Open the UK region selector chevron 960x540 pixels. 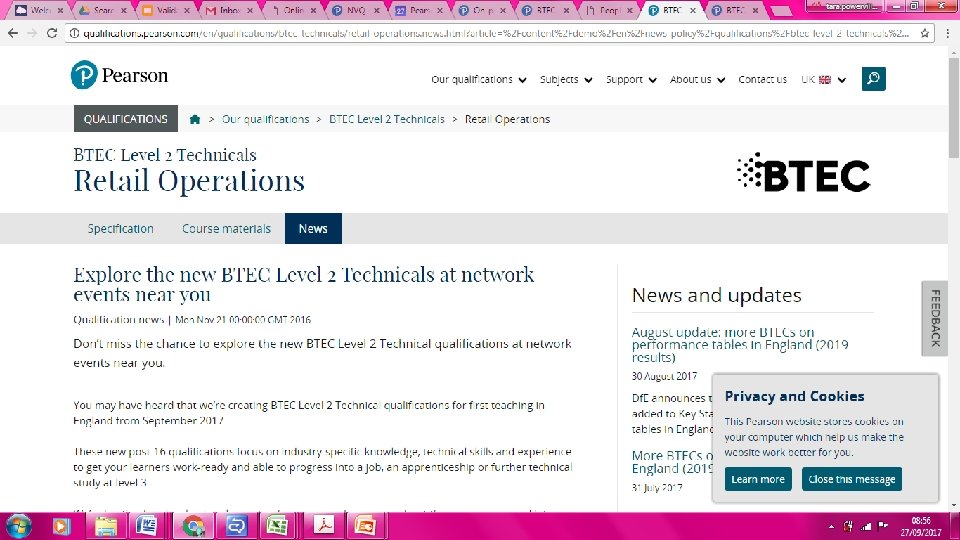pyautogui.click(x=842, y=80)
